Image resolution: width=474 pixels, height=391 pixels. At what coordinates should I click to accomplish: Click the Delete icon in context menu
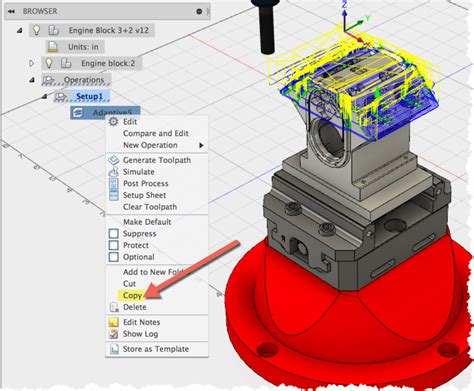[114, 307]
